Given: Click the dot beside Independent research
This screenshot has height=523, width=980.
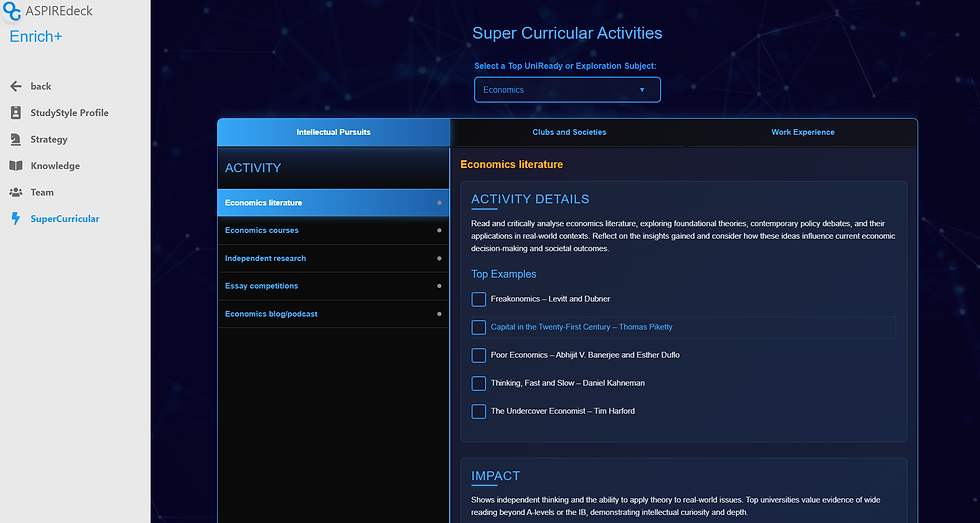Looking at the screenshot, I should click(x=439, y=258).
